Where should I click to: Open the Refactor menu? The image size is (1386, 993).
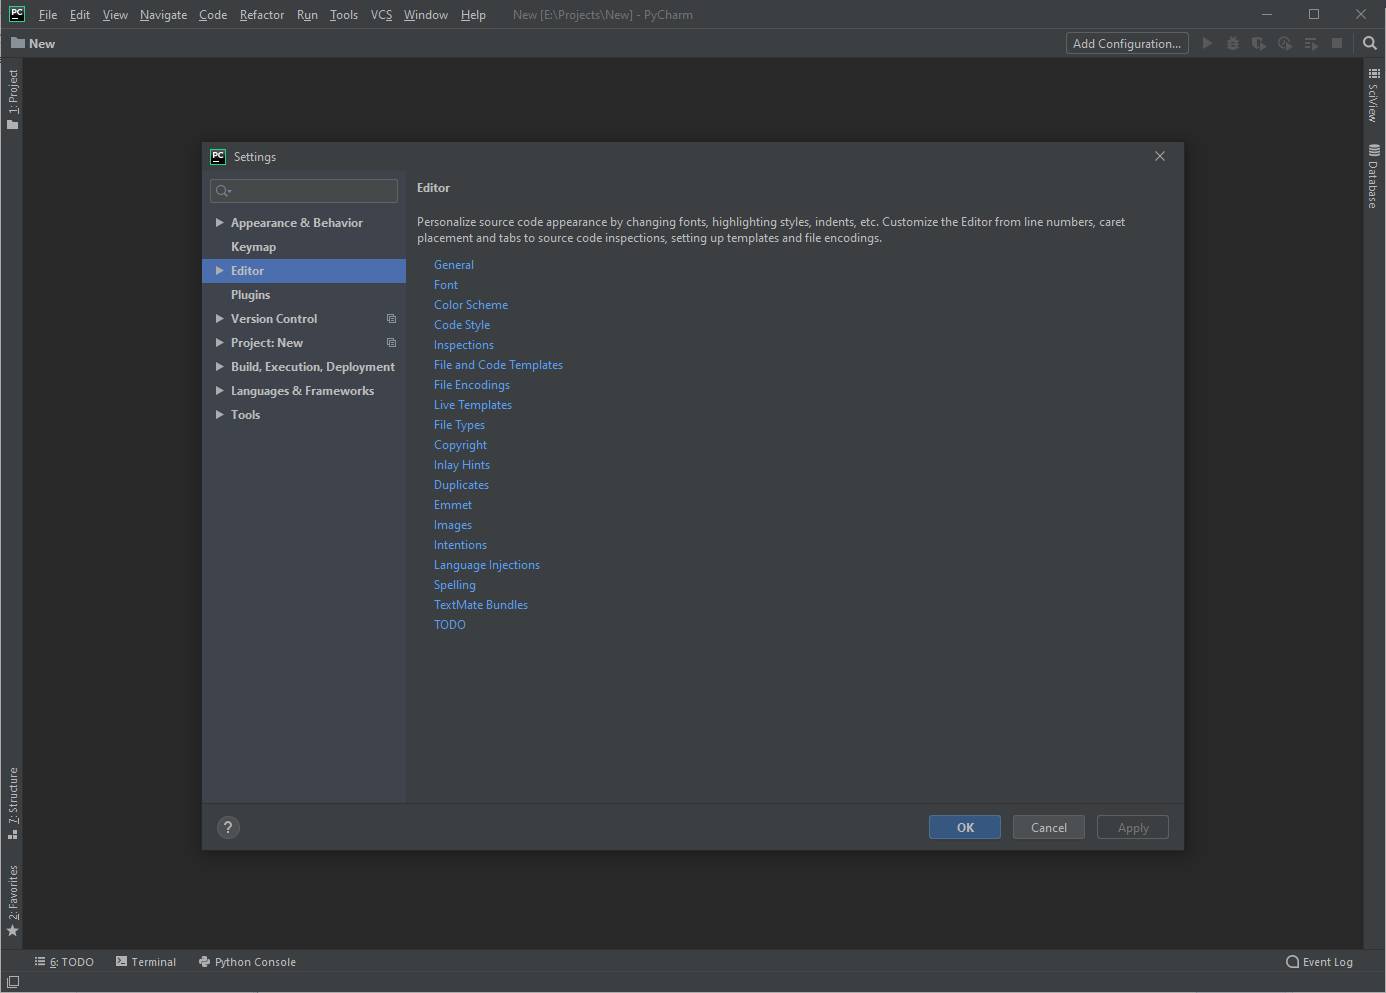(262, 15)
